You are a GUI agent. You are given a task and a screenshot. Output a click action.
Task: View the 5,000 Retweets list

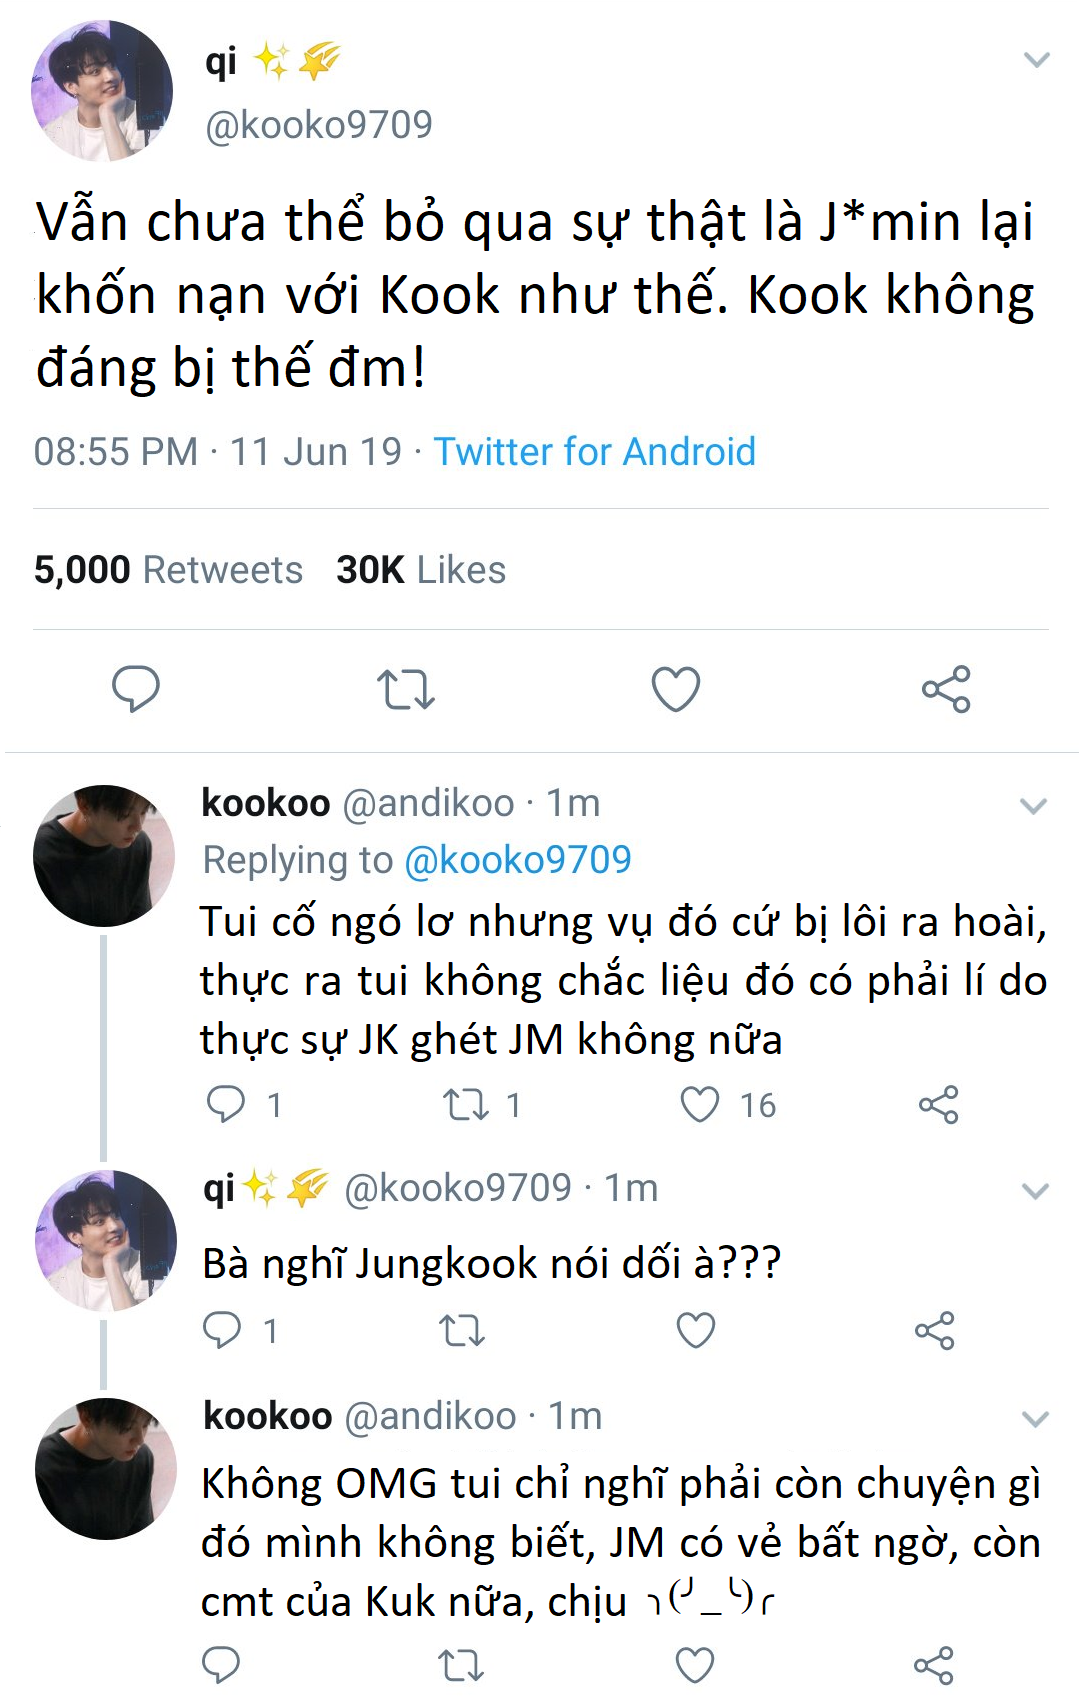[168, 570]
